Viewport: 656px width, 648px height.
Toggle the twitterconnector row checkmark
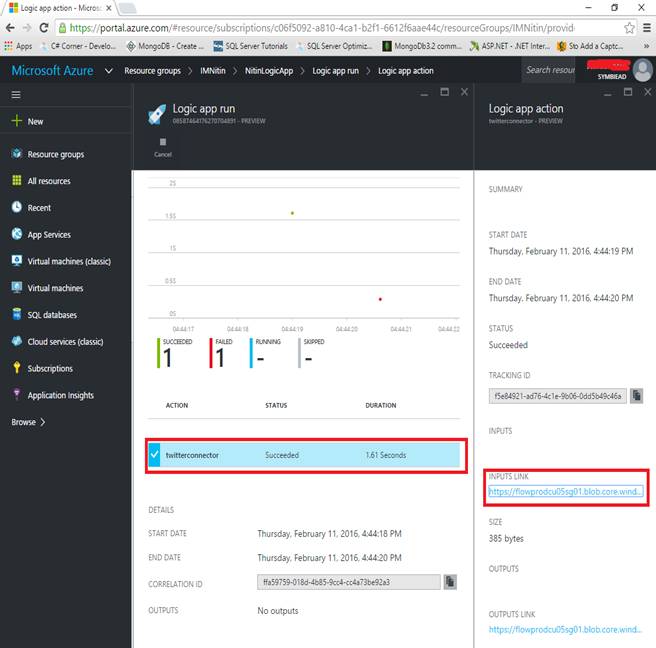(154, 455)
